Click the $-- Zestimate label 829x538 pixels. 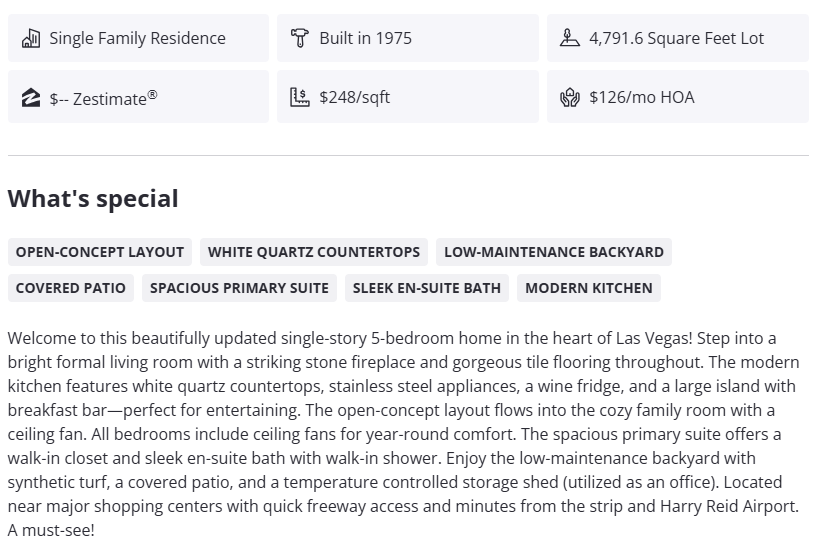tap(103, 98)
